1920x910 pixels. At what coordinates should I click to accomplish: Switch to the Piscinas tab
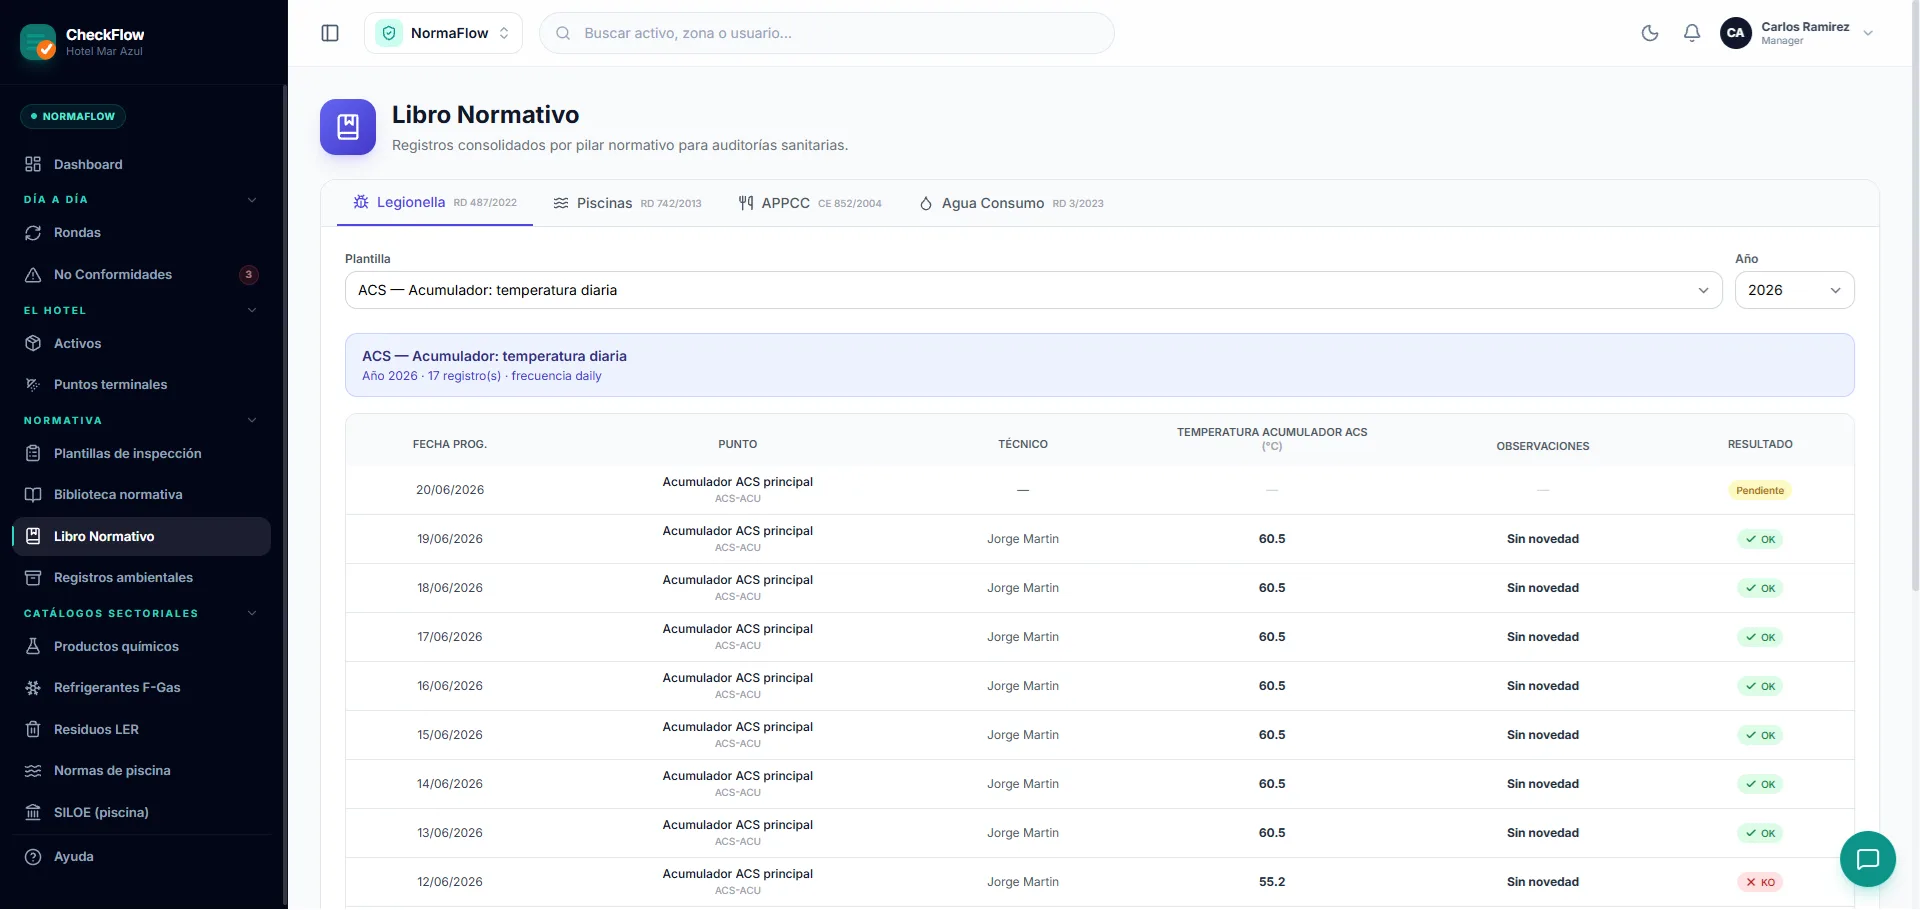(x=627, y=203)
